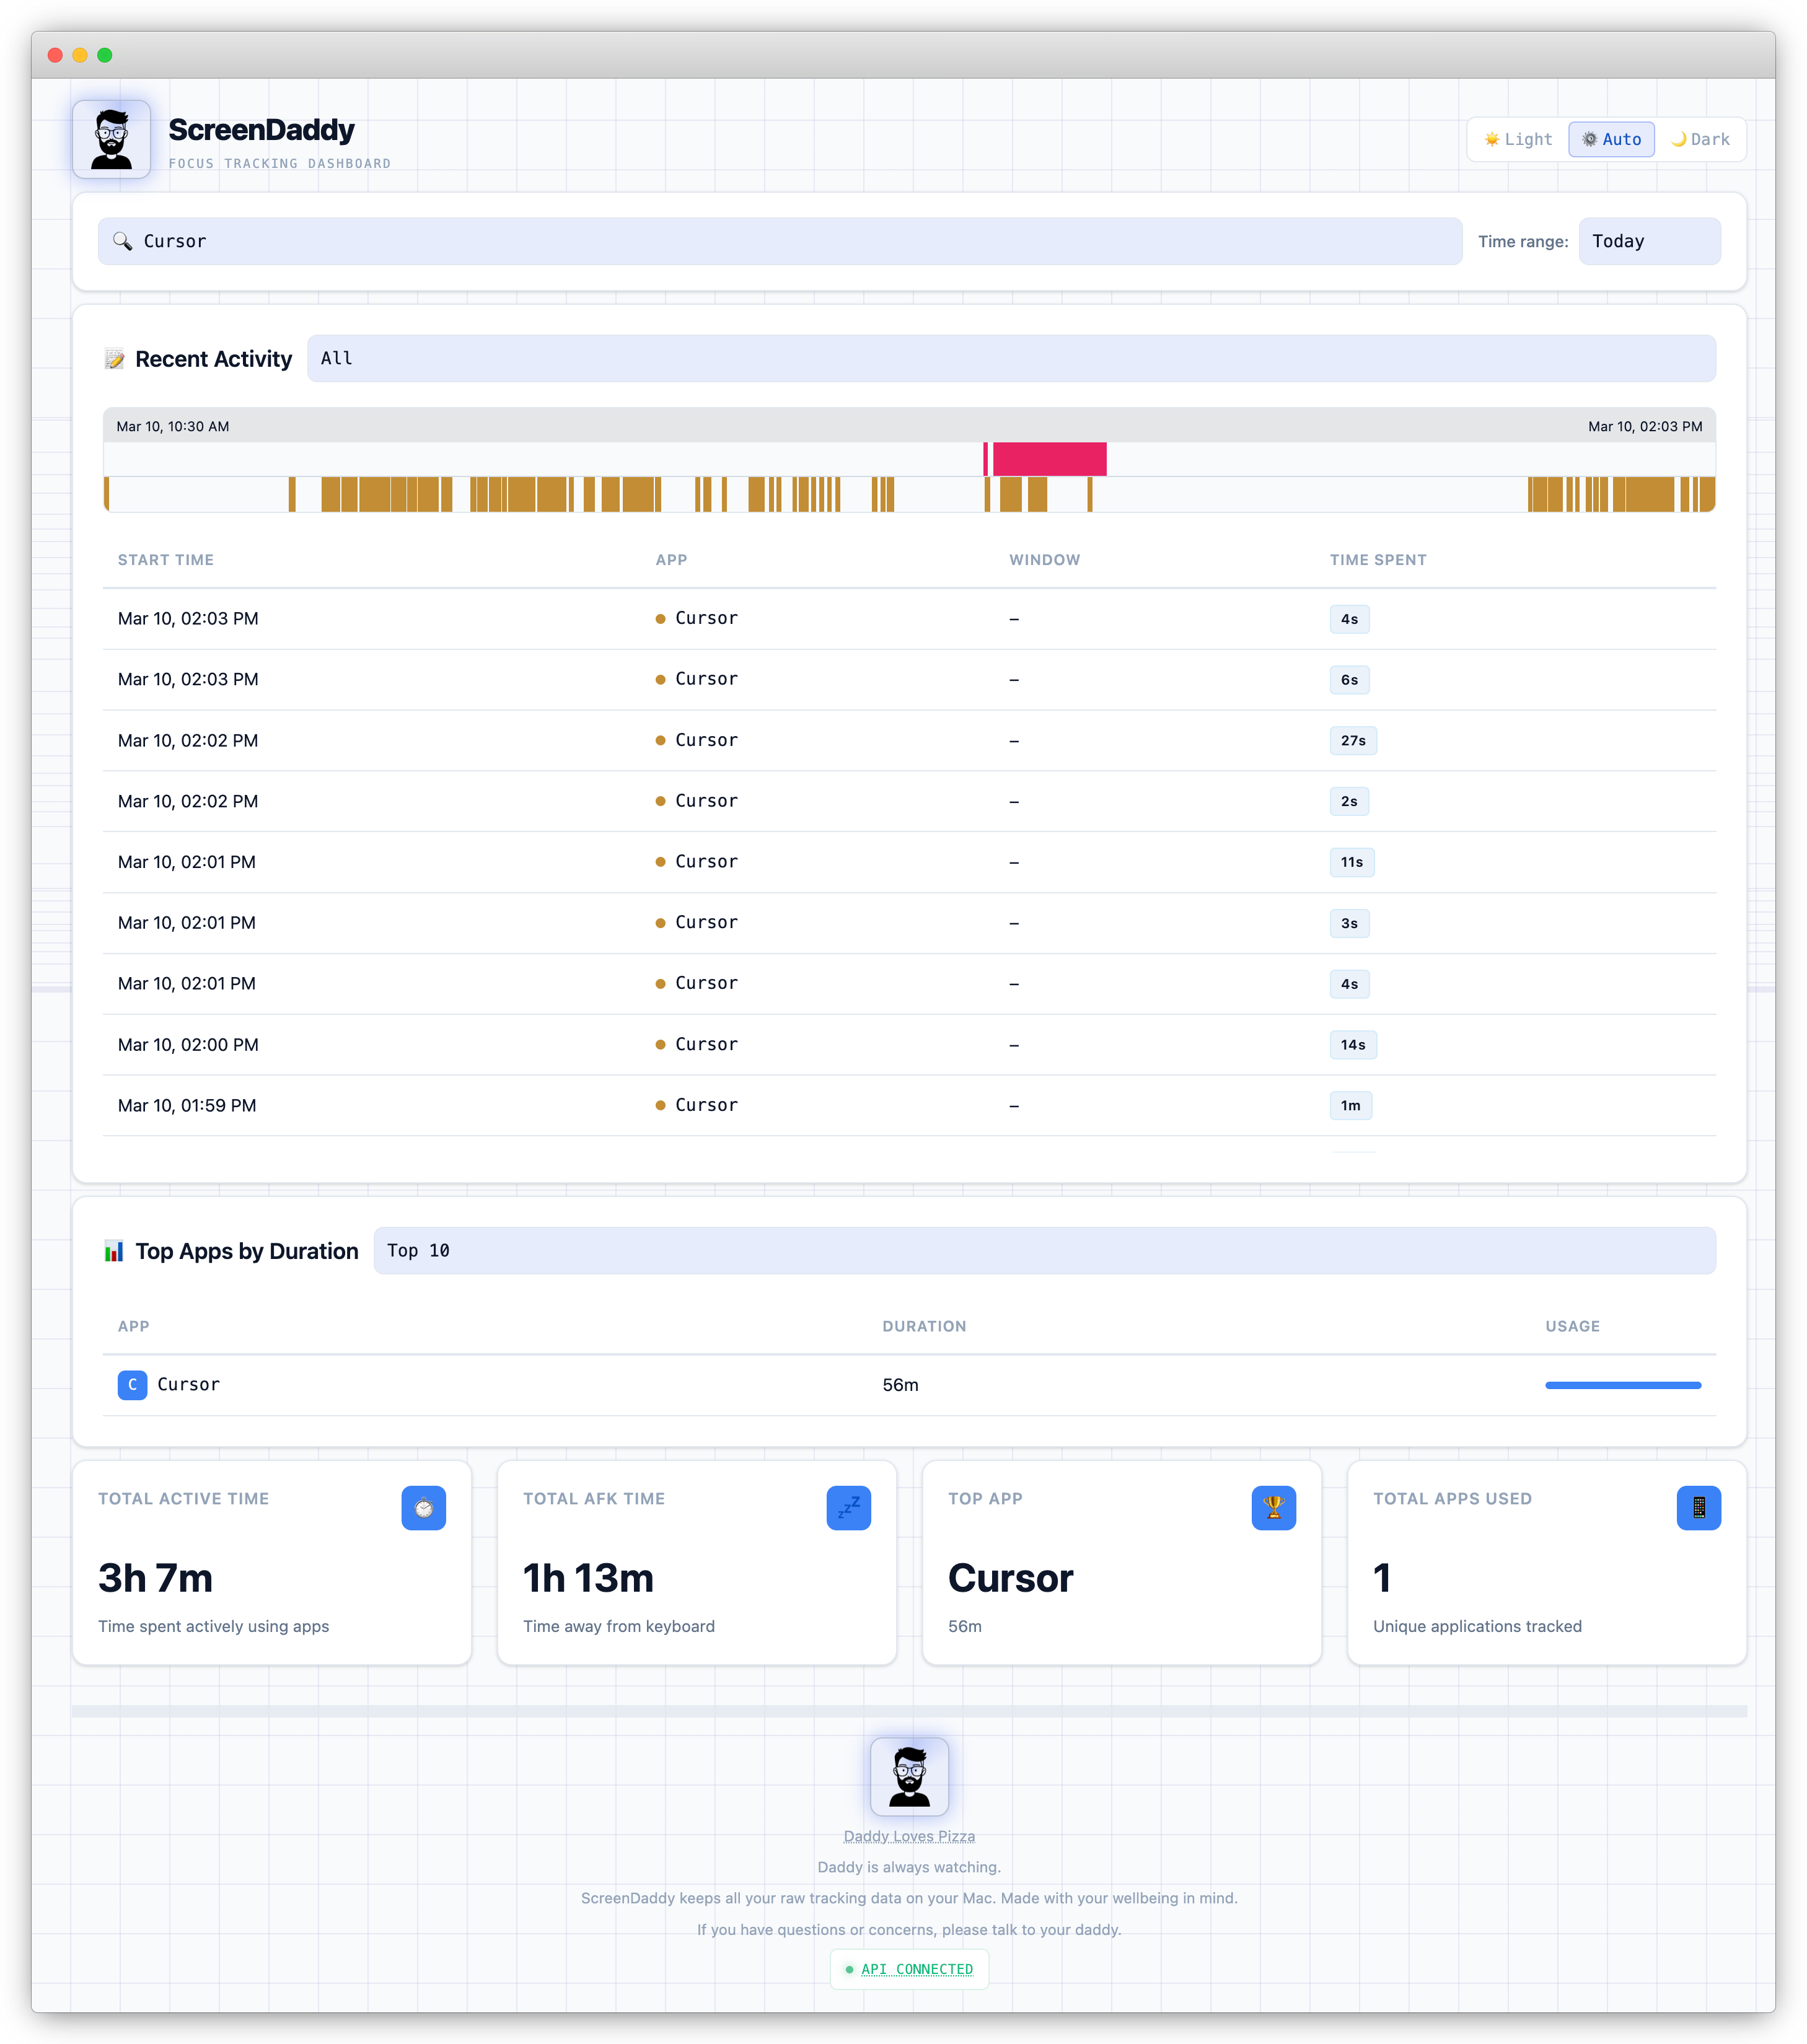Click the trophy icon on Top App card
The image size is (1807, 2044).
1273,1508
